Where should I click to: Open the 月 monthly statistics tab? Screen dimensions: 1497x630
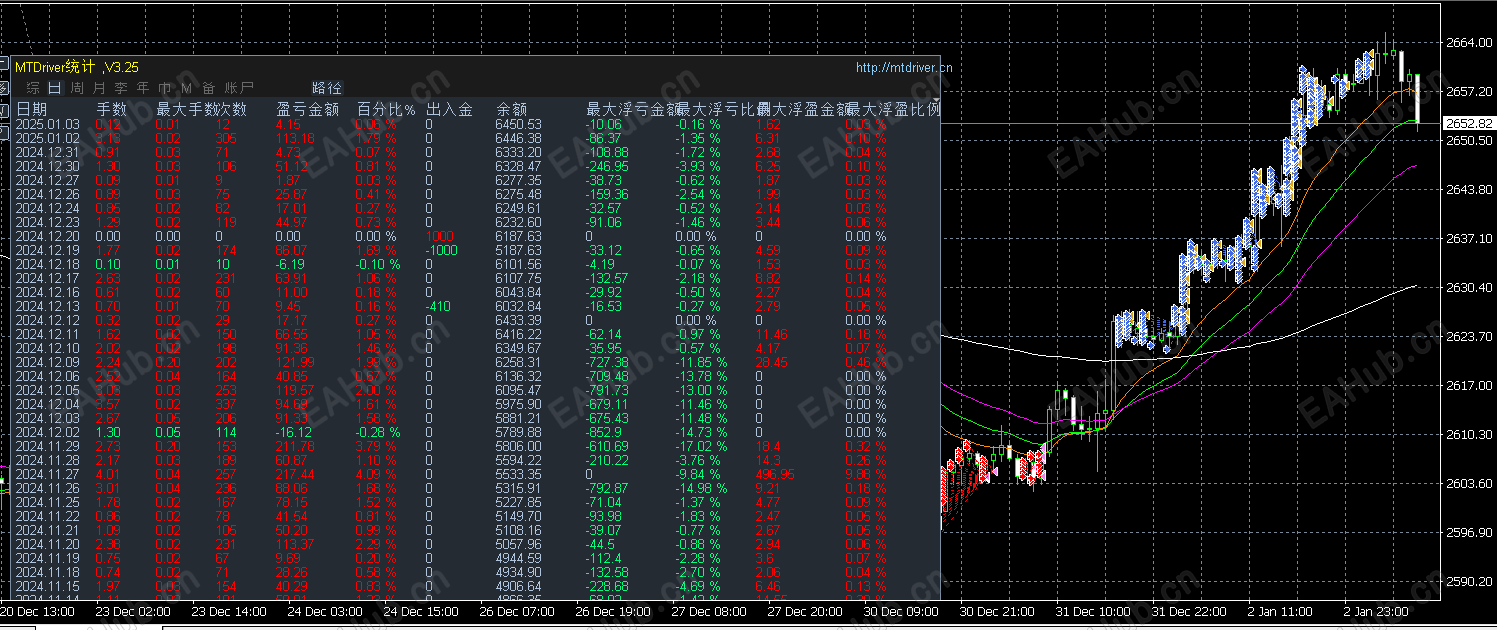pyautogui.click(x=99, y=88)
